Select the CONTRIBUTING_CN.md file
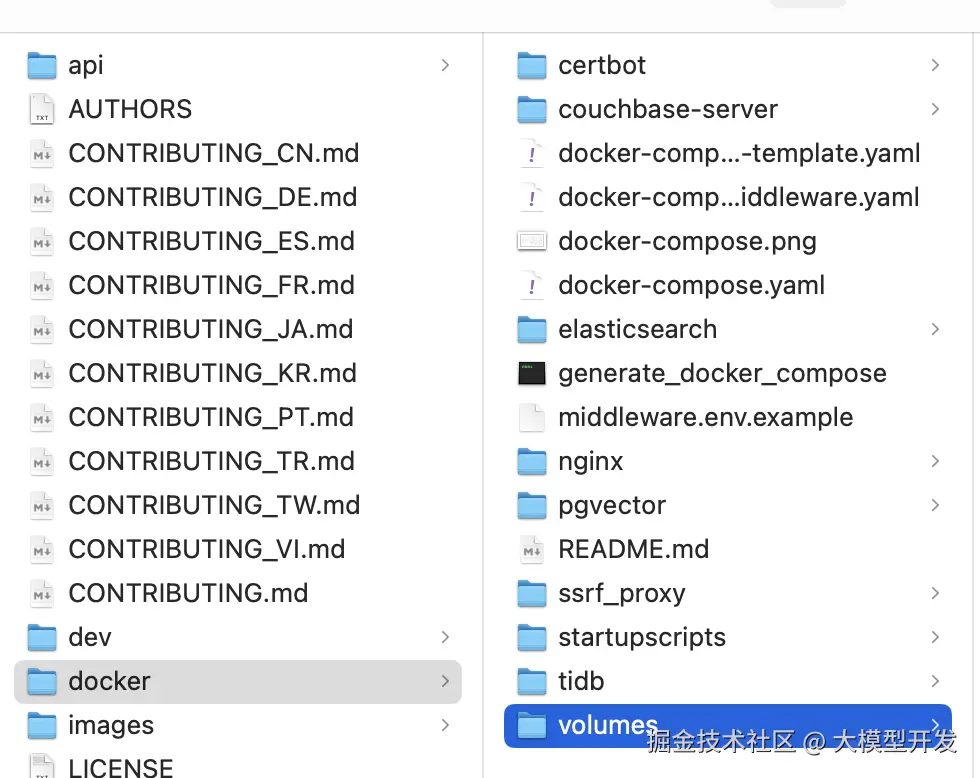This screenshot has width=980, height=778. (213, 154)
